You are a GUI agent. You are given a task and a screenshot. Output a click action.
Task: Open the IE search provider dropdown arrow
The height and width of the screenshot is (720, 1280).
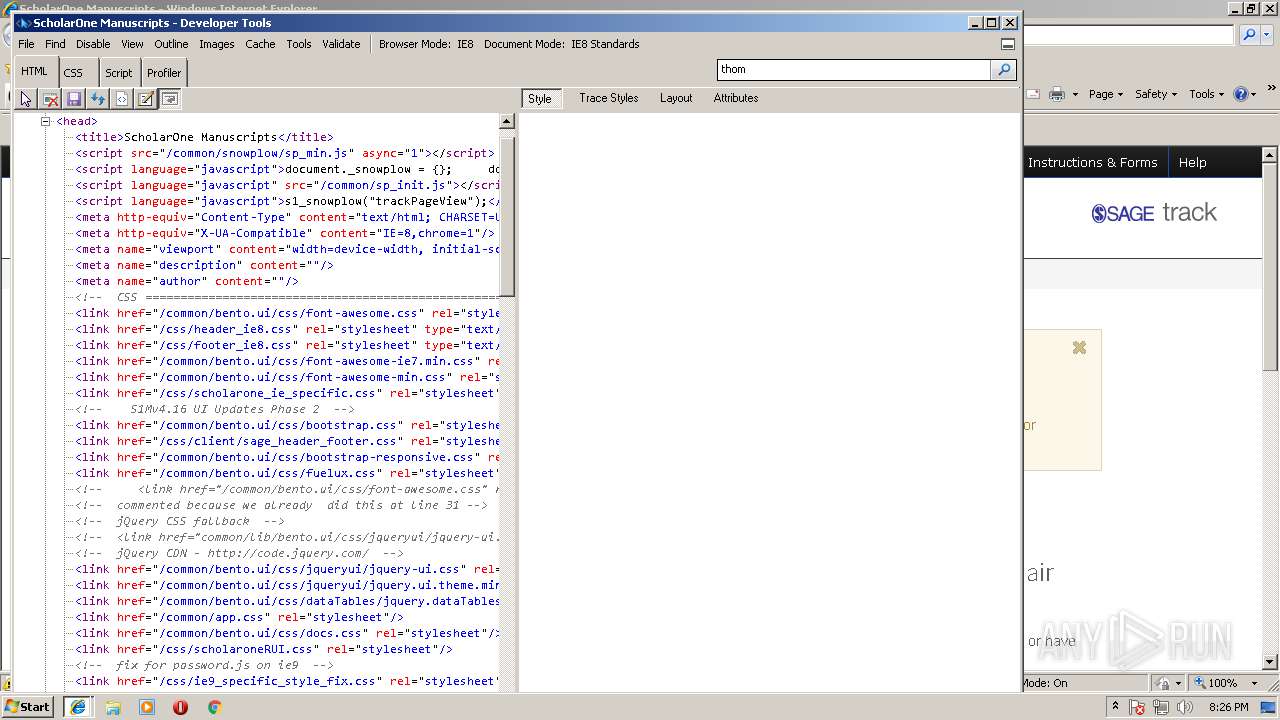tap(1267, 35)
